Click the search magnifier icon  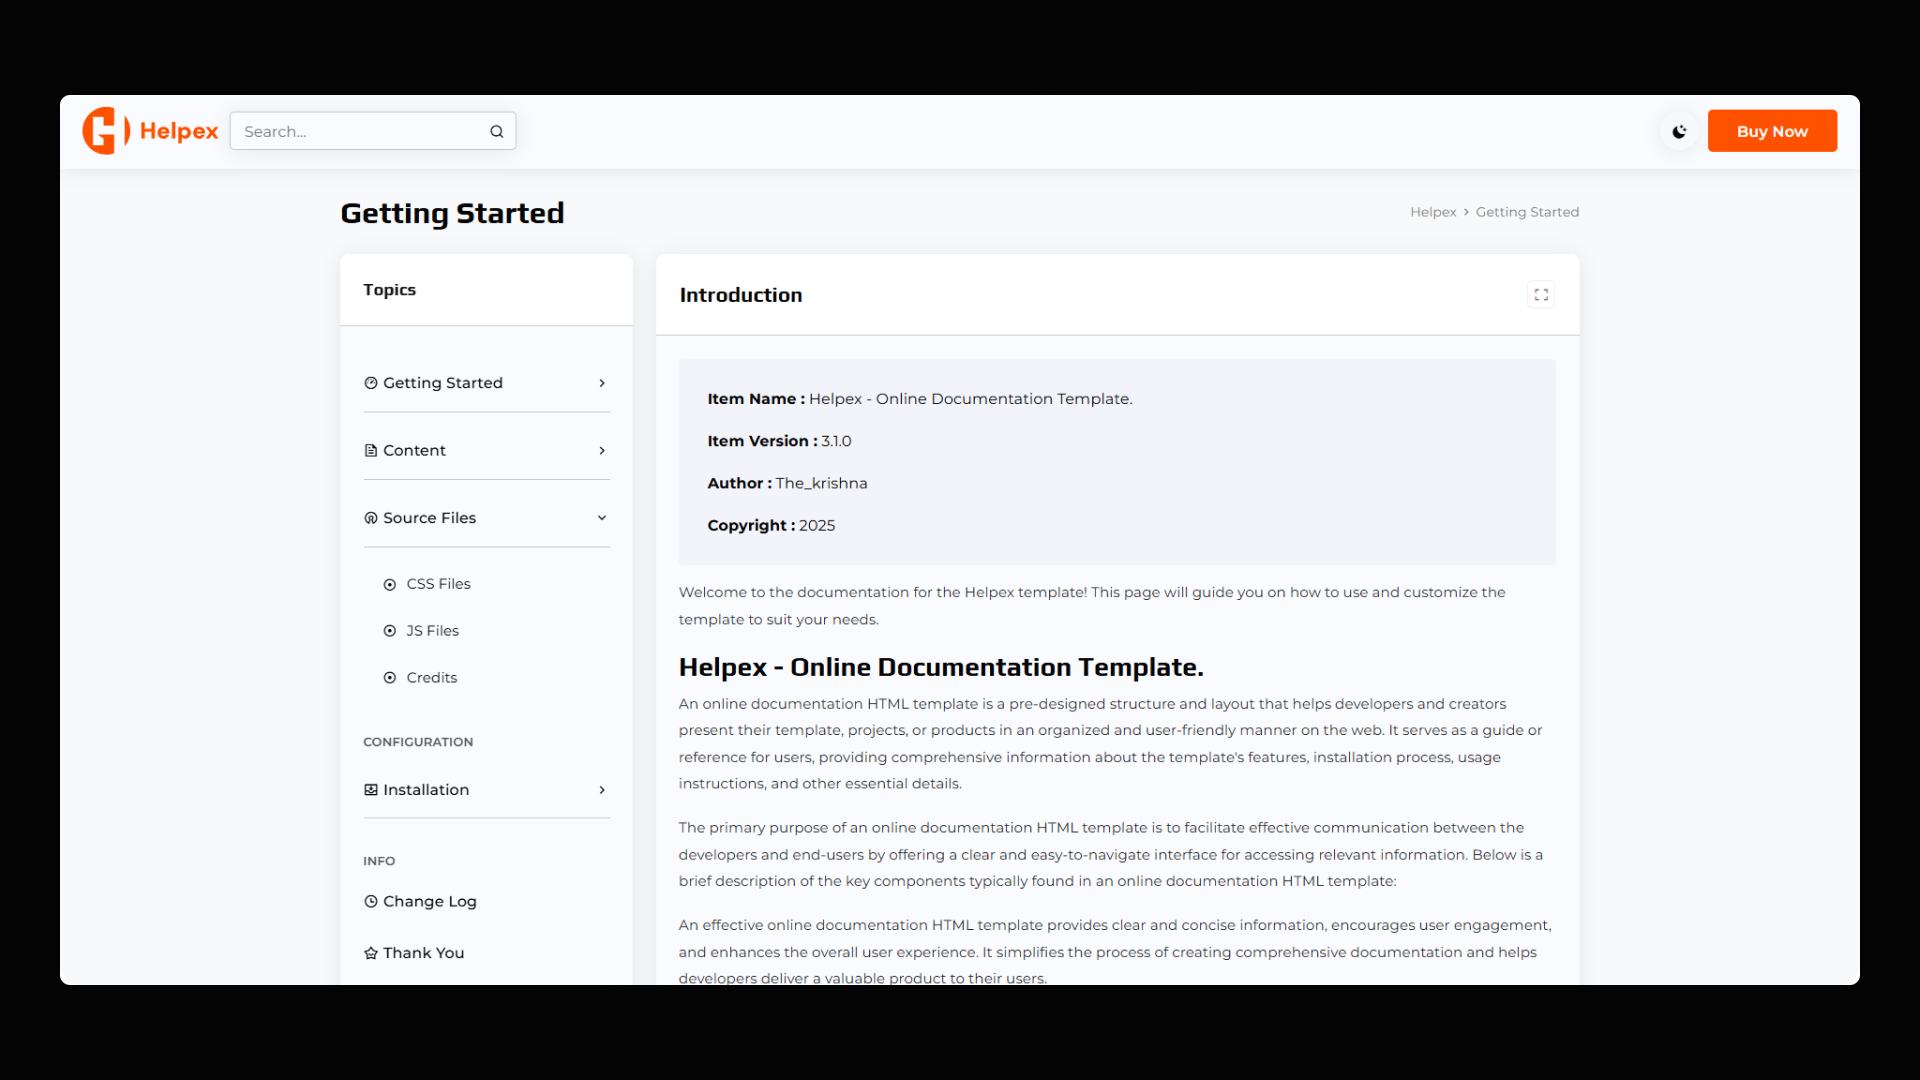click(x=497, y=132)
